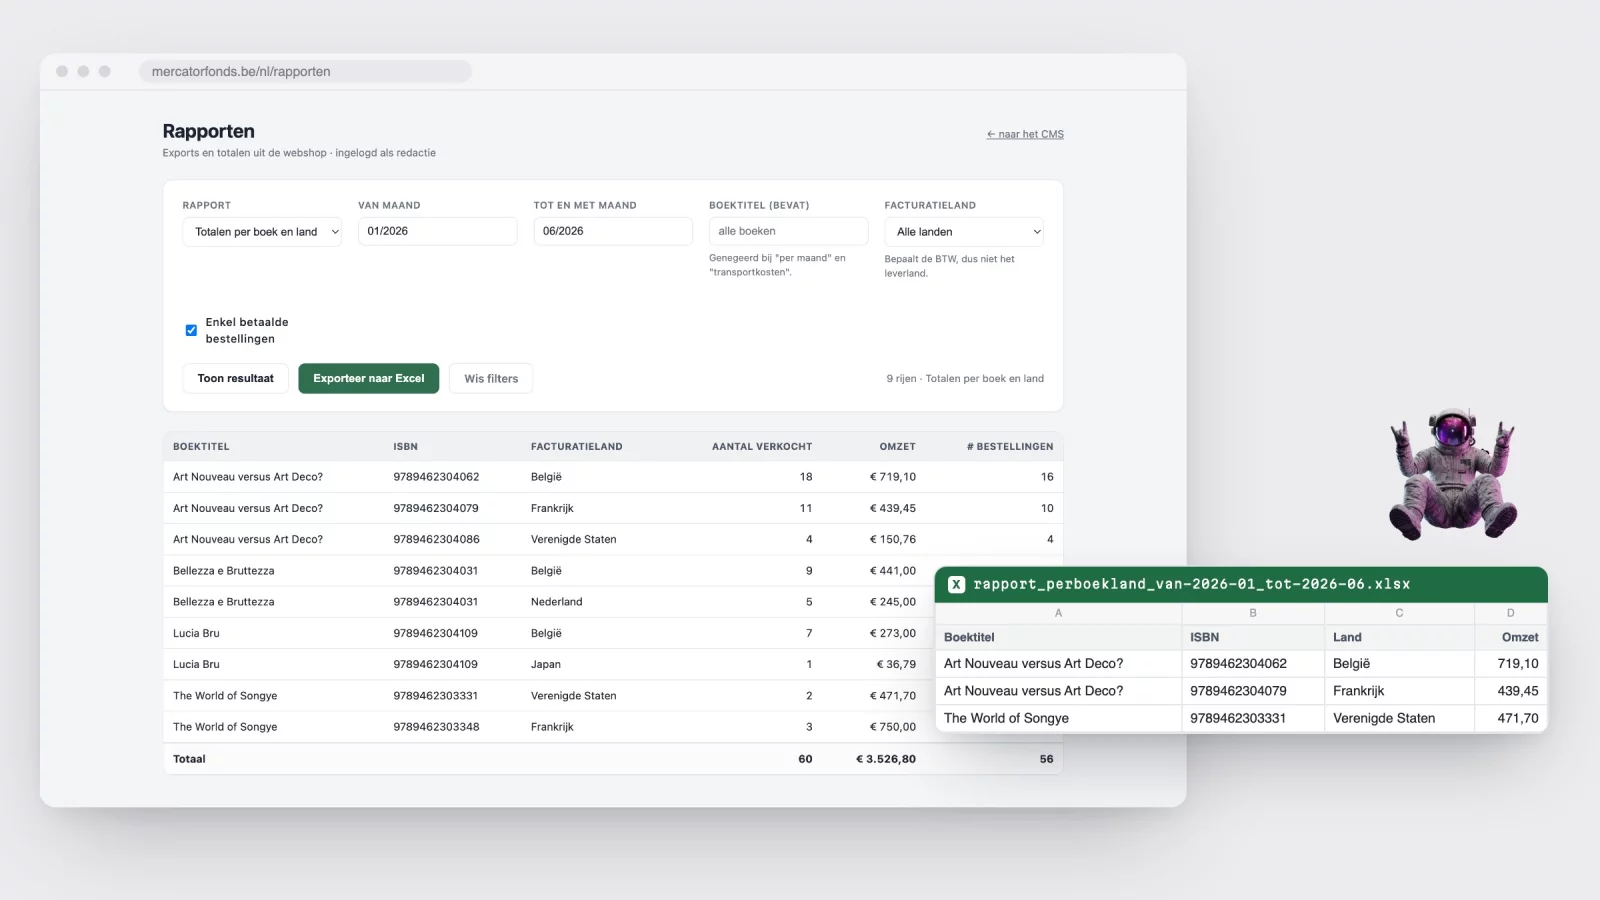Click the astronaut illustration
Viewport: 1600px width, 900px height.
point(1453,473)
